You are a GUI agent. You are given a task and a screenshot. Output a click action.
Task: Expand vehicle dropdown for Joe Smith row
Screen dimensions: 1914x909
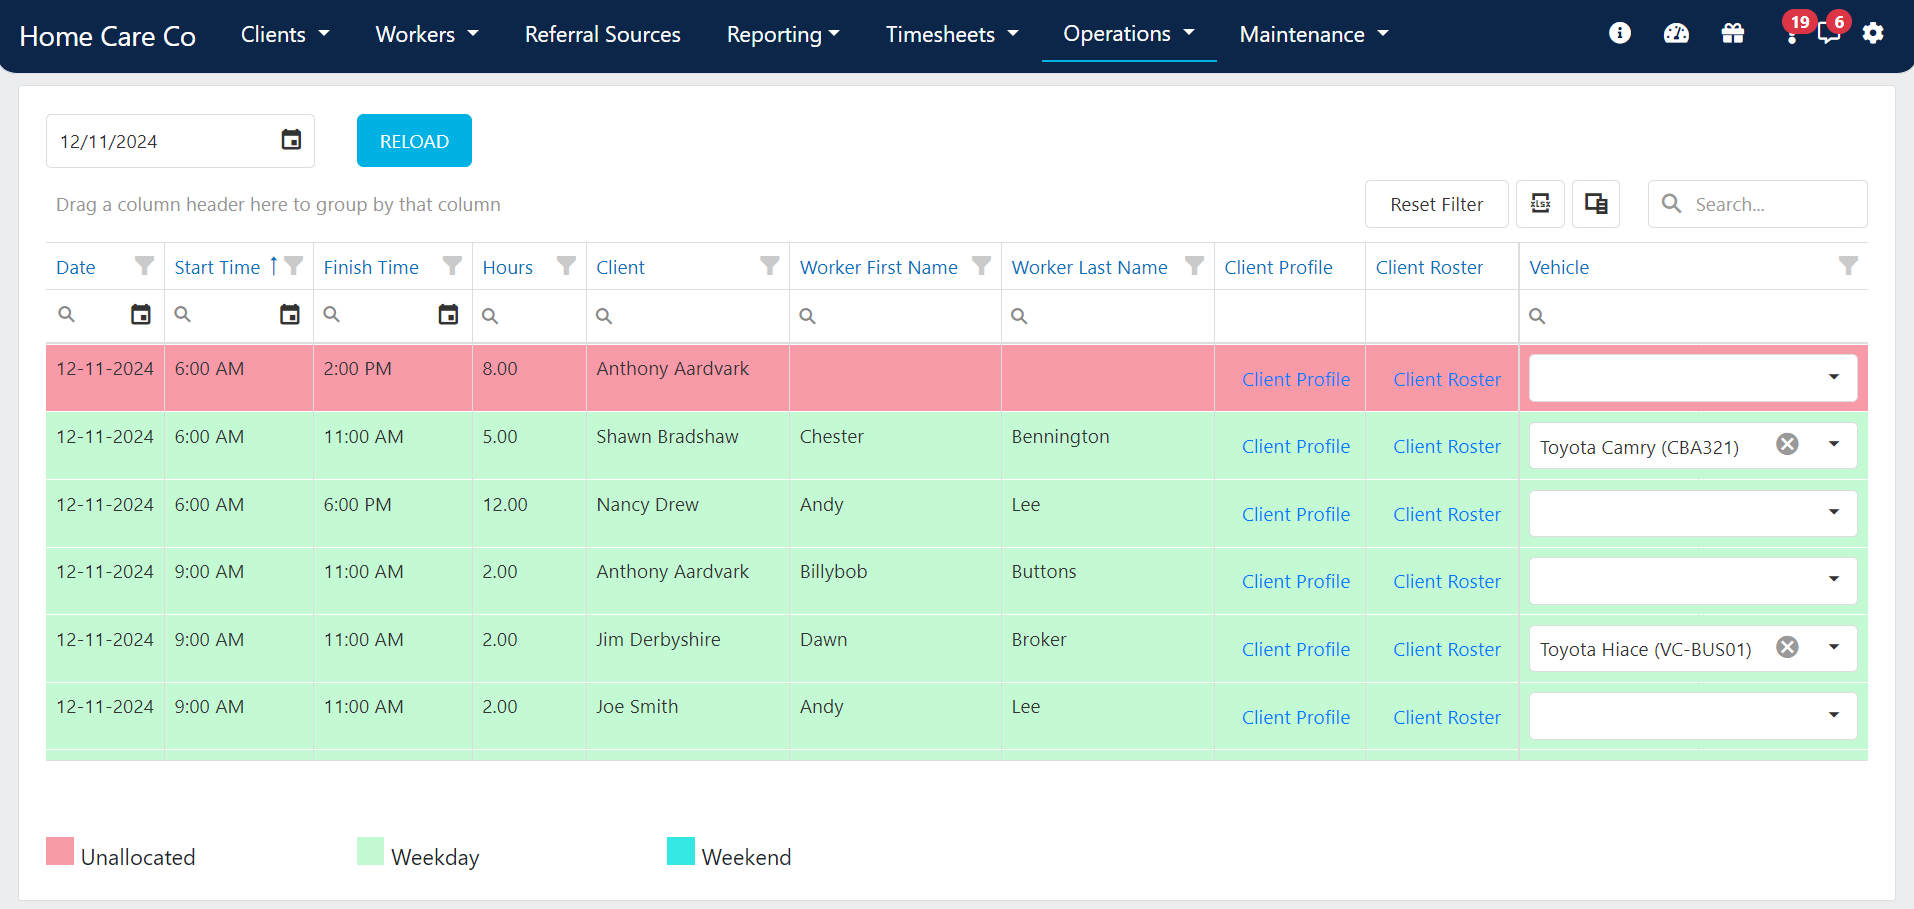[x=1834, y=715]
